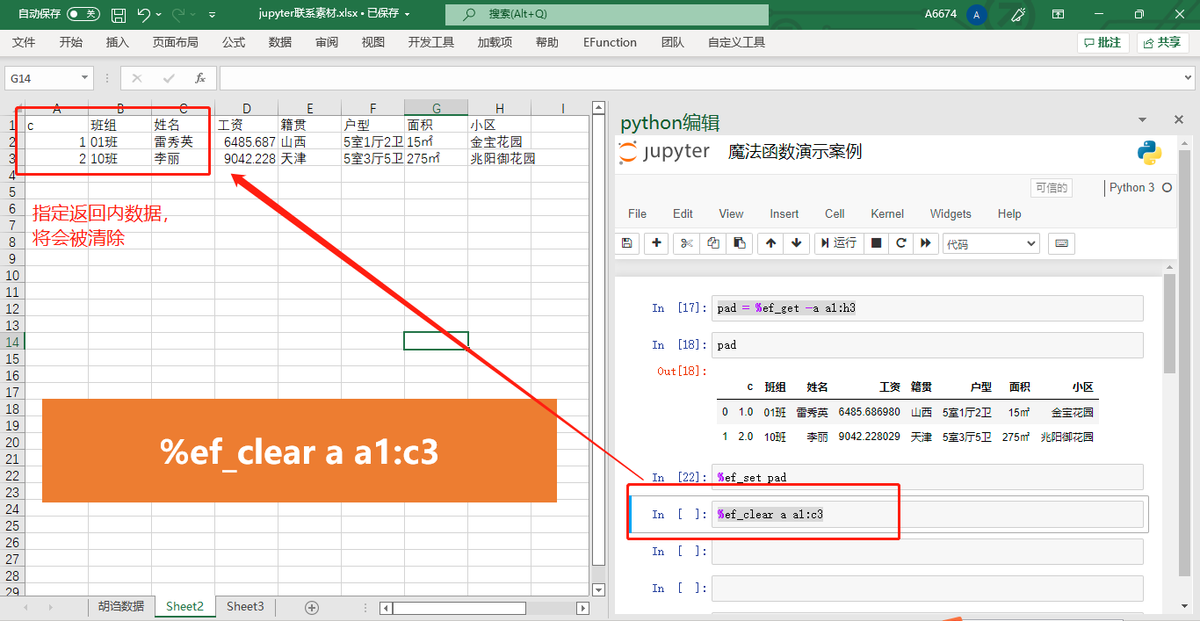Click the Python logo in Jupyter header
Viewport: 1200px width, 621px height.
click(1149, 152)
